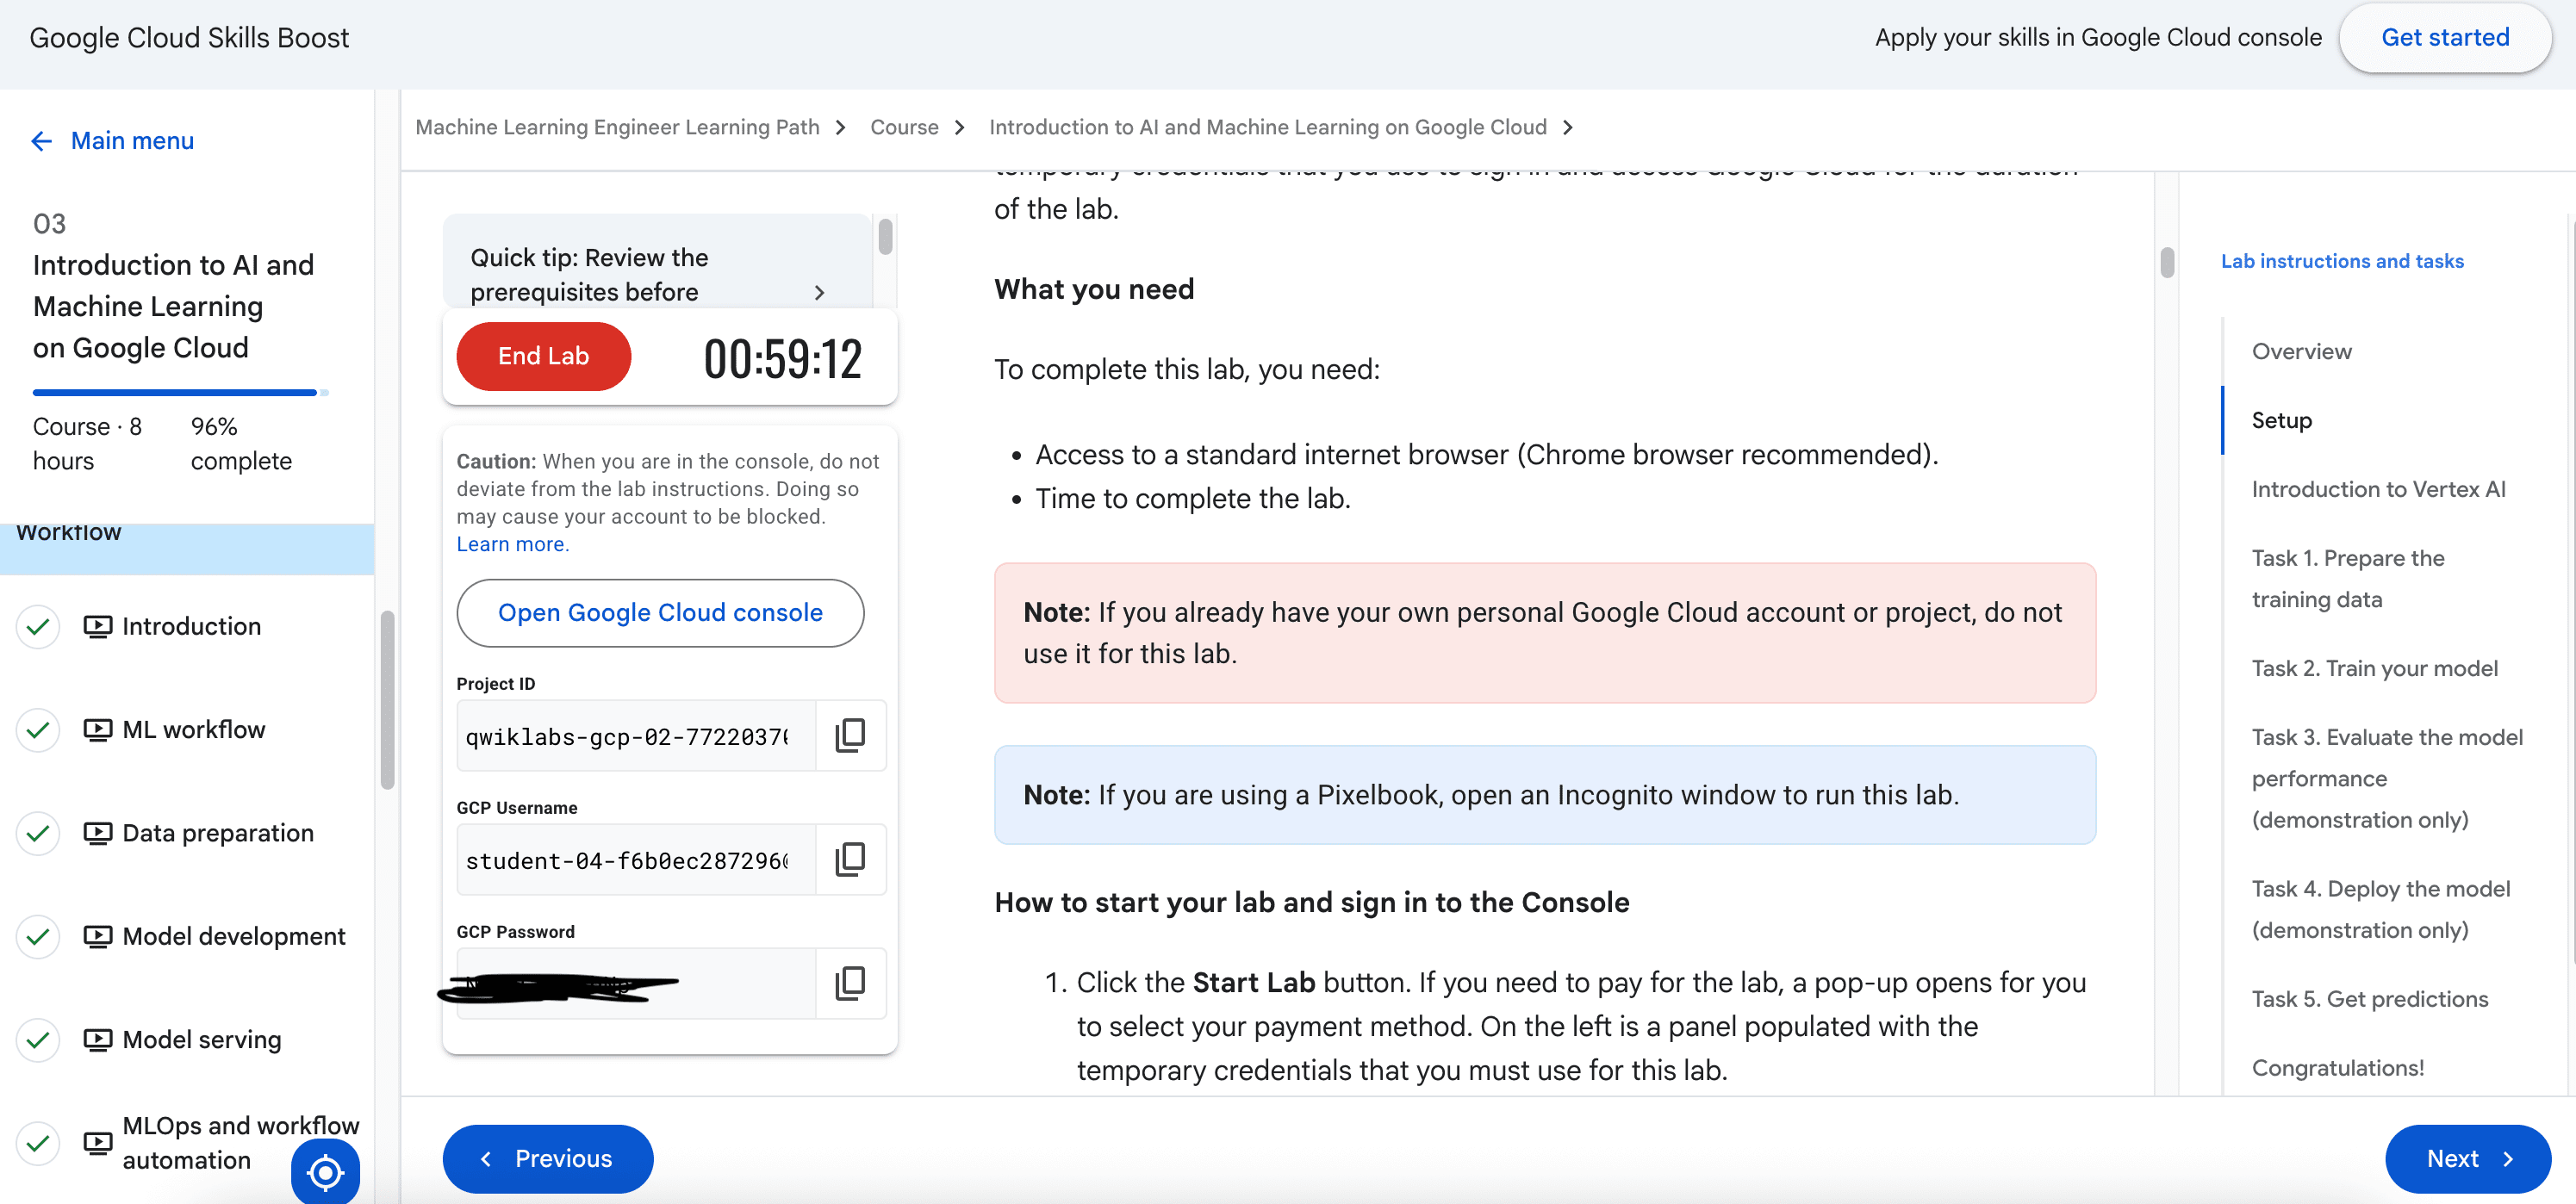Image resolution: width=2576 pixels, height=1204 pixels.
Task: Click the Previous button
Action: click(x=547, y=1158)
